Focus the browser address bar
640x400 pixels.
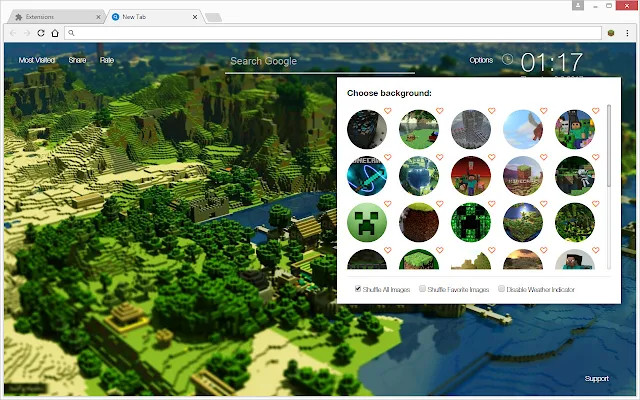pyautogui.click(x=333, y=33)
